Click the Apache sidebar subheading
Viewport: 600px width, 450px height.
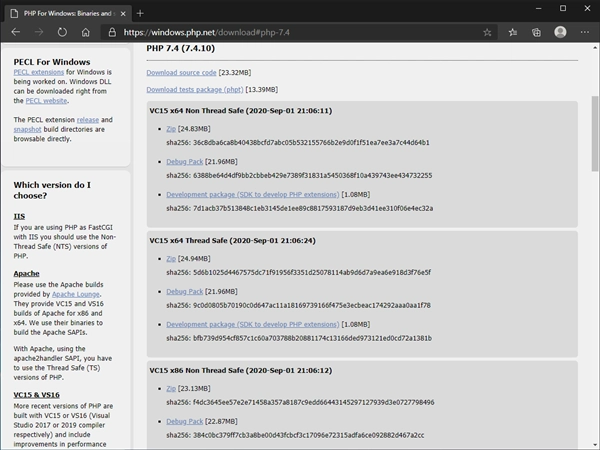point(26,274)
